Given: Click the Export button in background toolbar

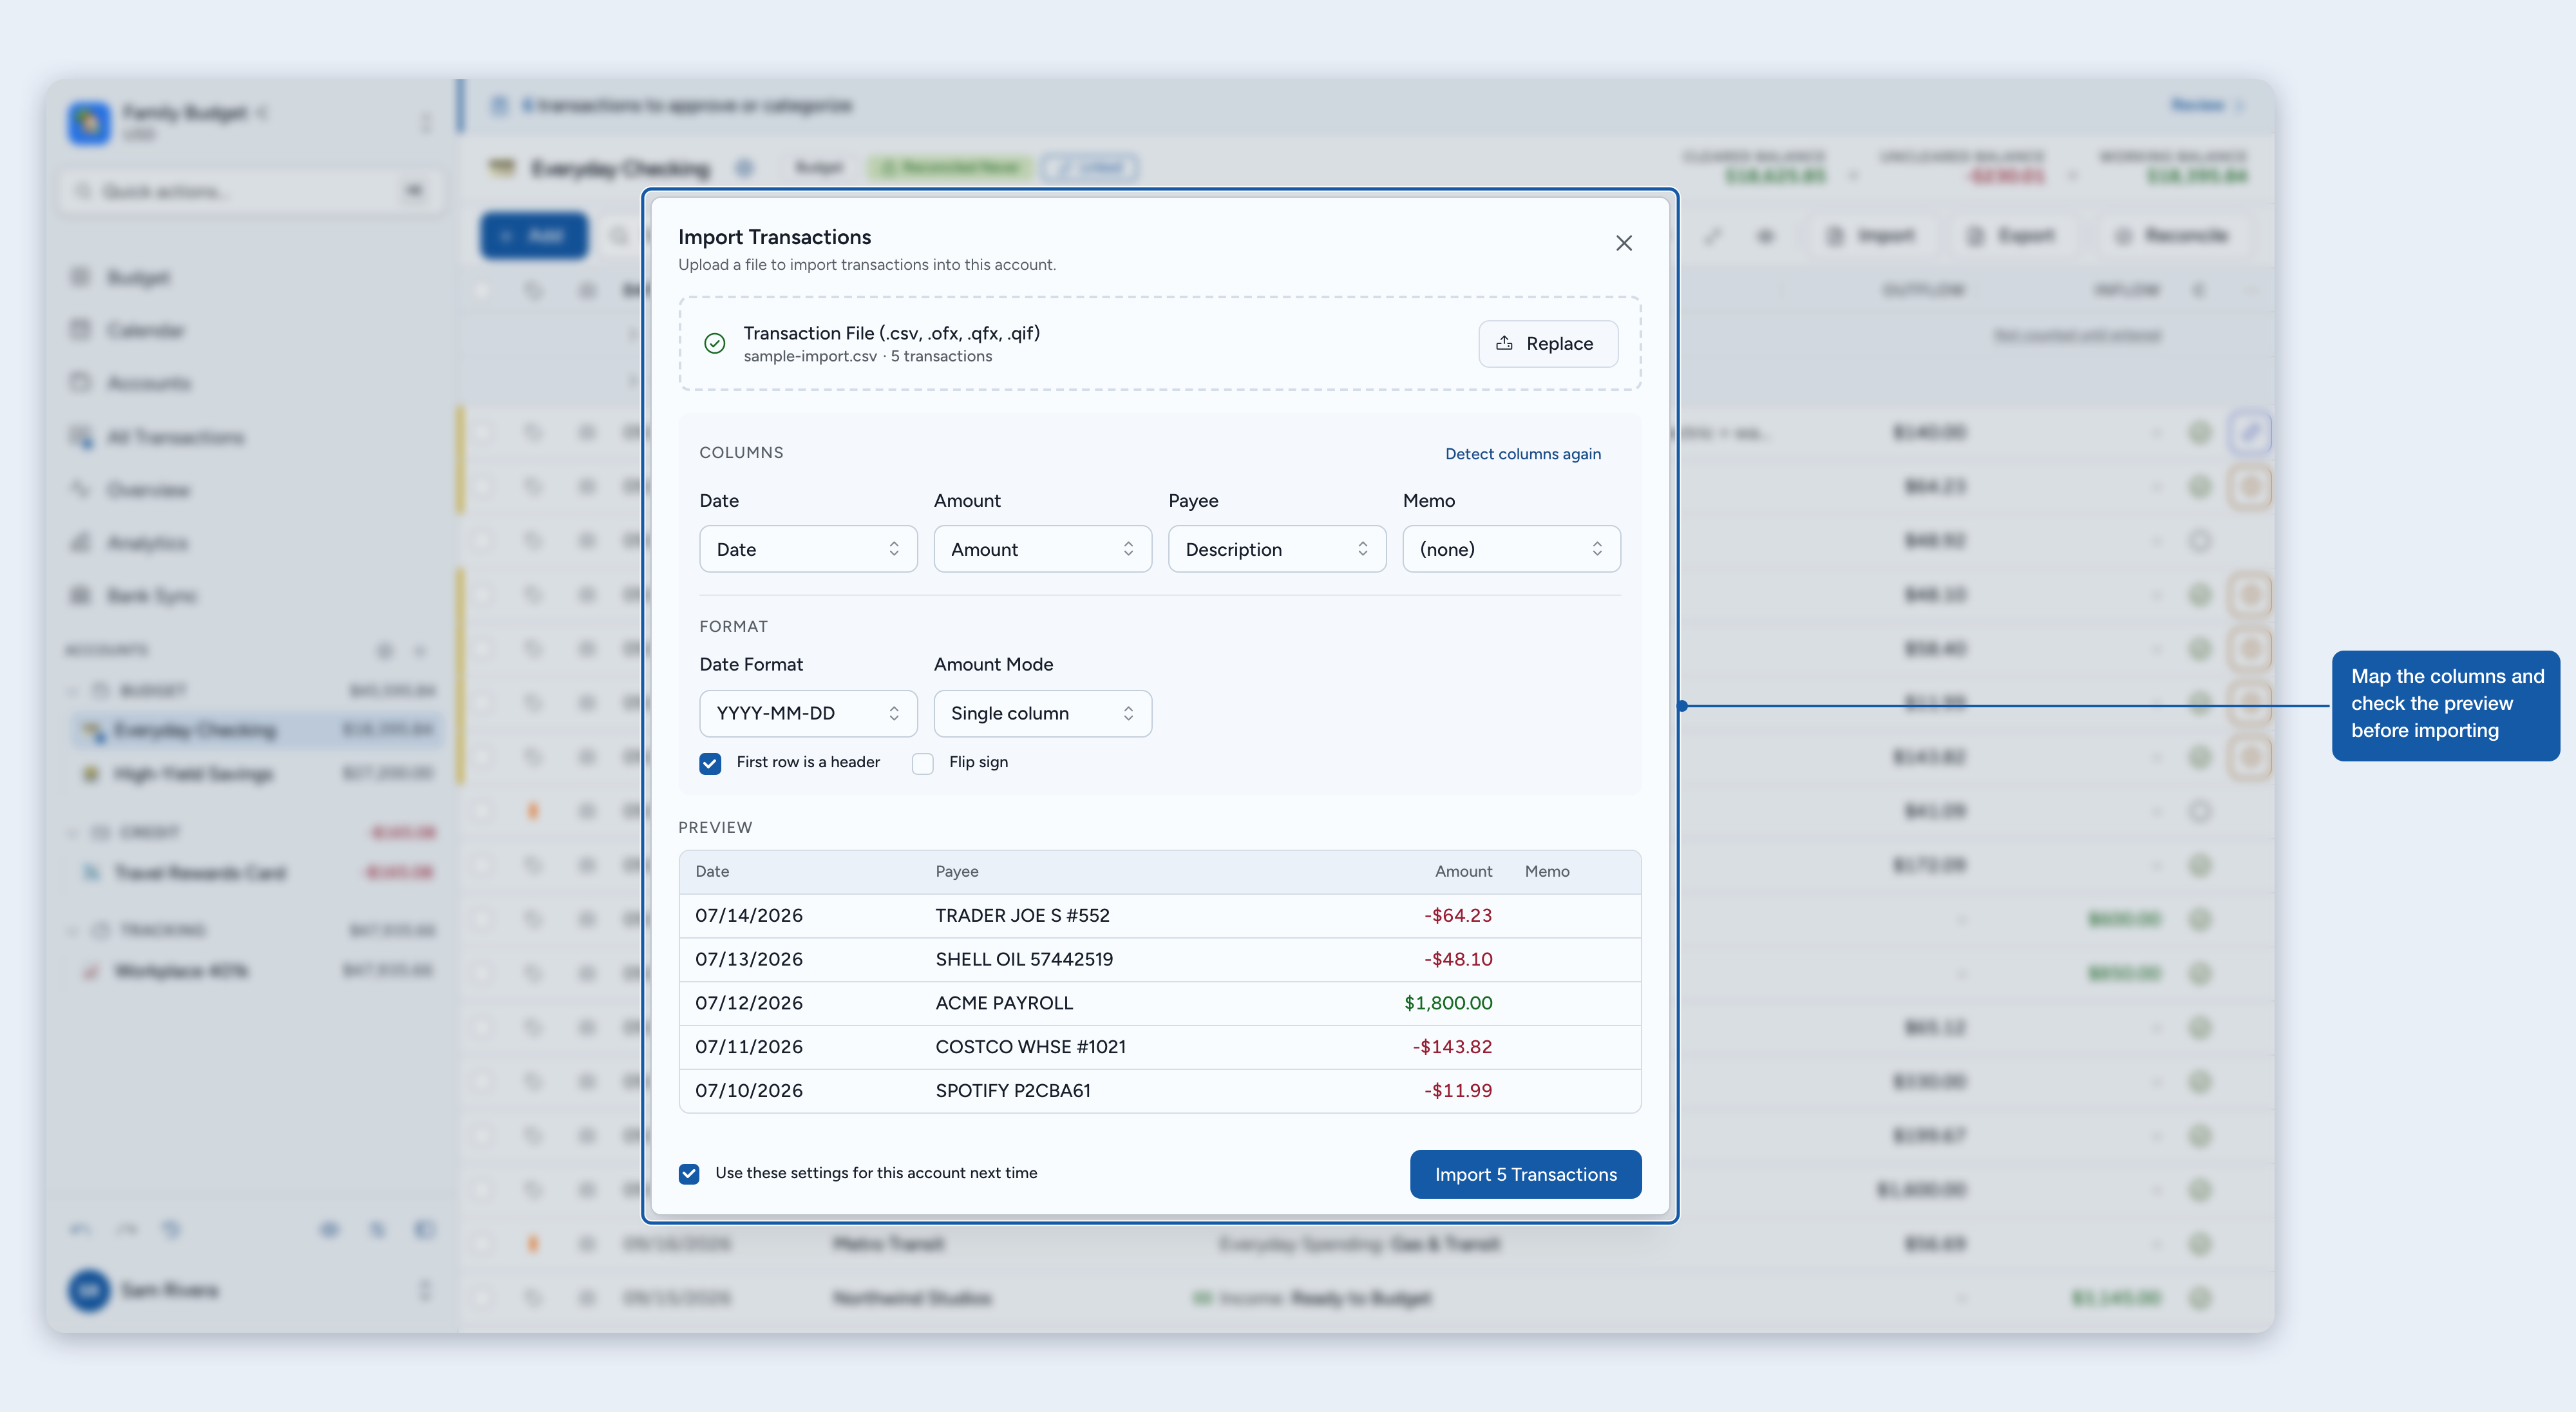Looking at the screenshot, I should 2011,236.
